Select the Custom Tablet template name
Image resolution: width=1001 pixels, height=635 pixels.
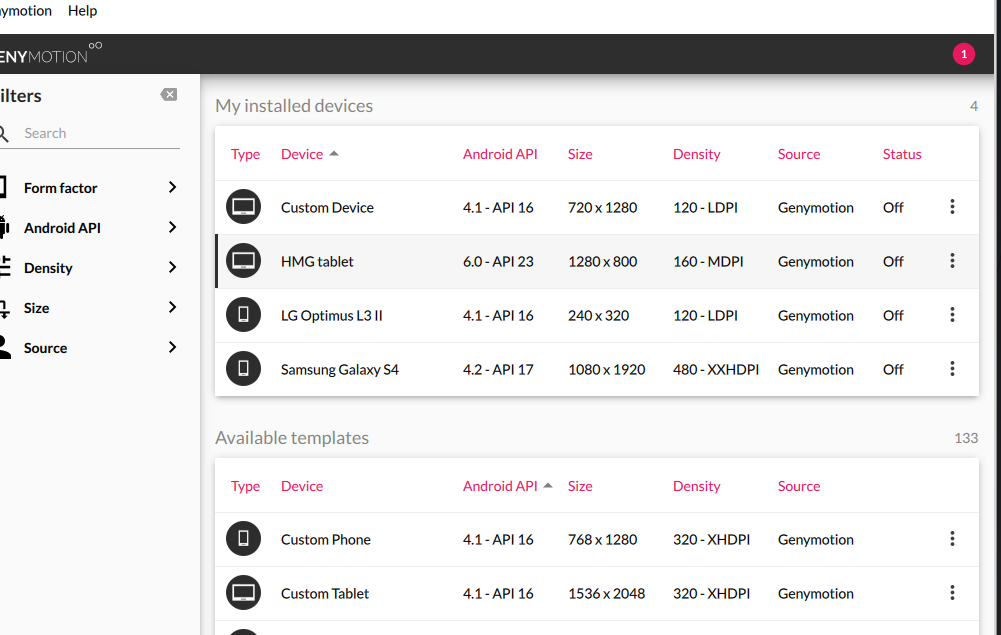pos(325,594)
